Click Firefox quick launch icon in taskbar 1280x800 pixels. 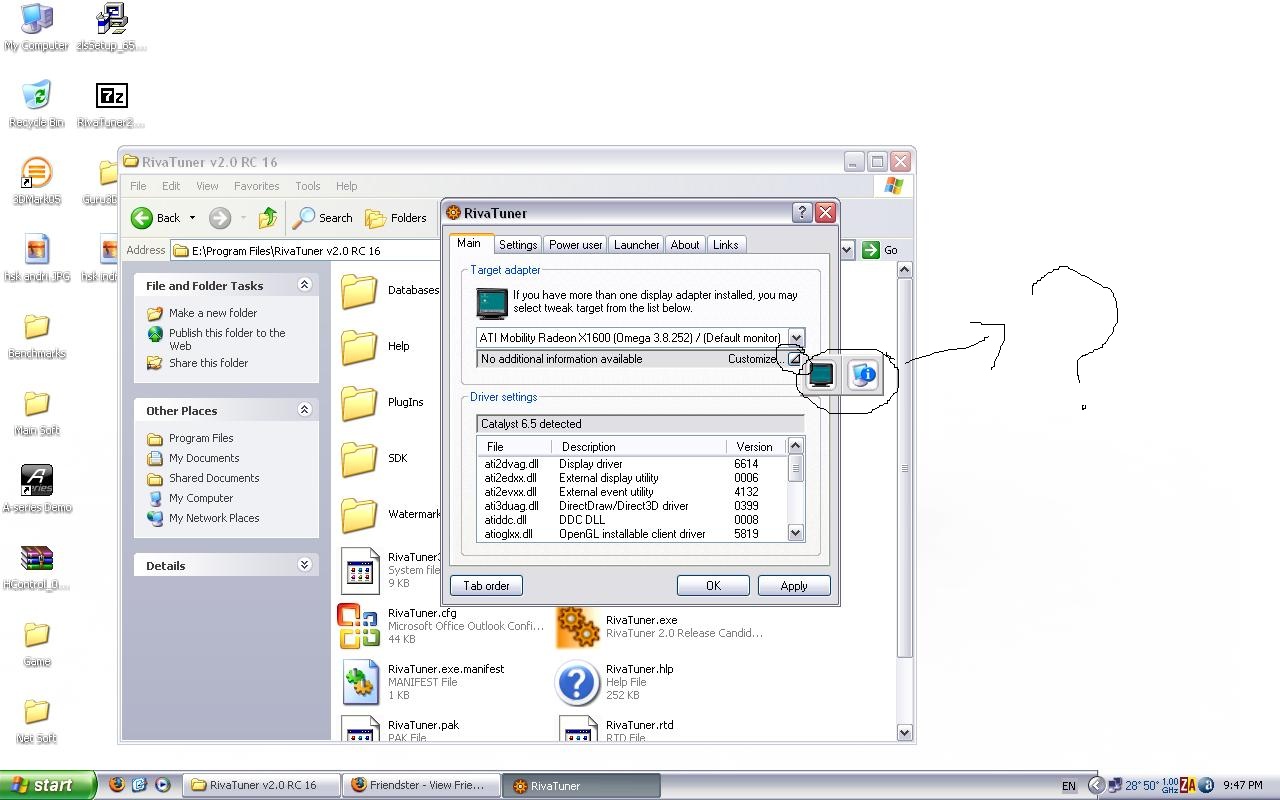click(x=117, y=785)
